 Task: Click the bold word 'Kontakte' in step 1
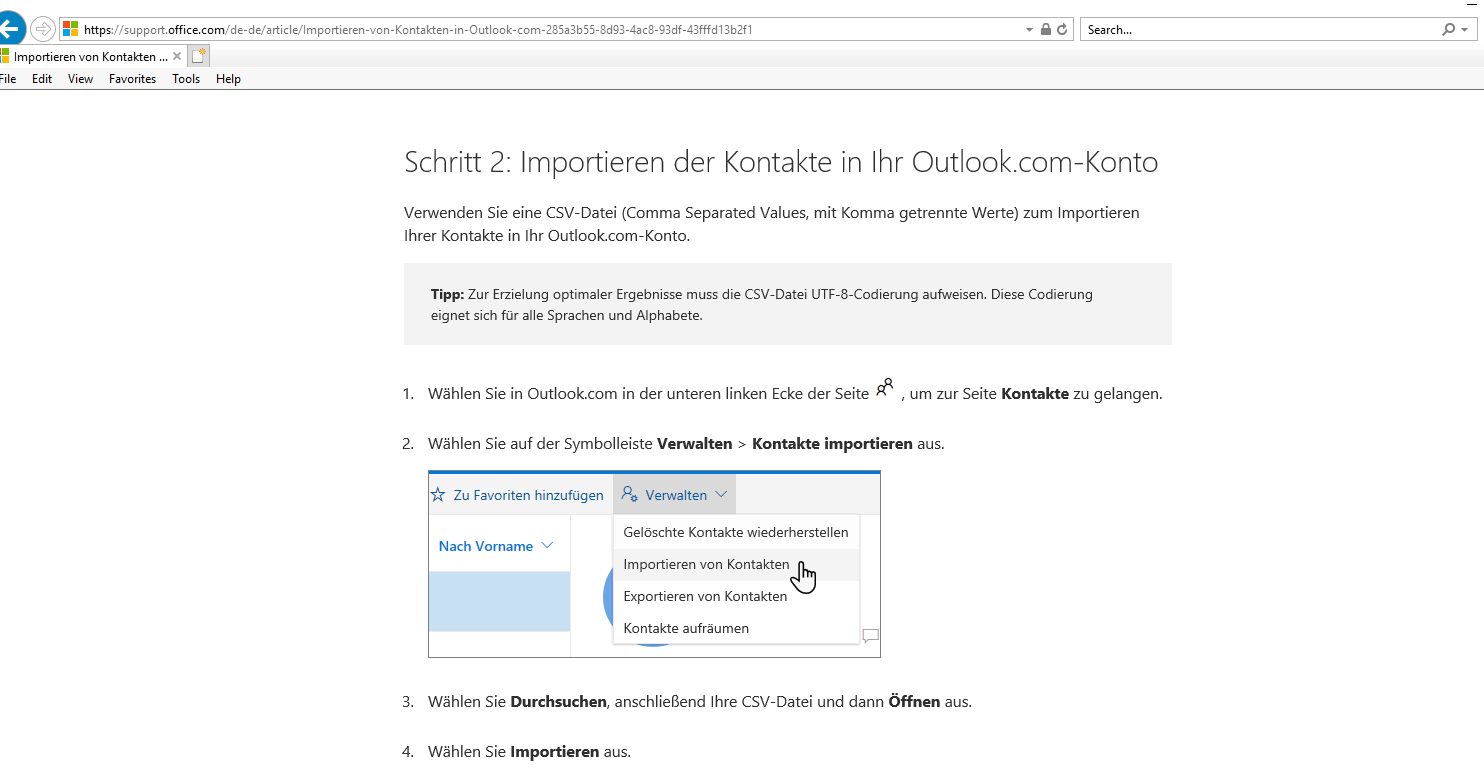click(x=1035, y=394)
